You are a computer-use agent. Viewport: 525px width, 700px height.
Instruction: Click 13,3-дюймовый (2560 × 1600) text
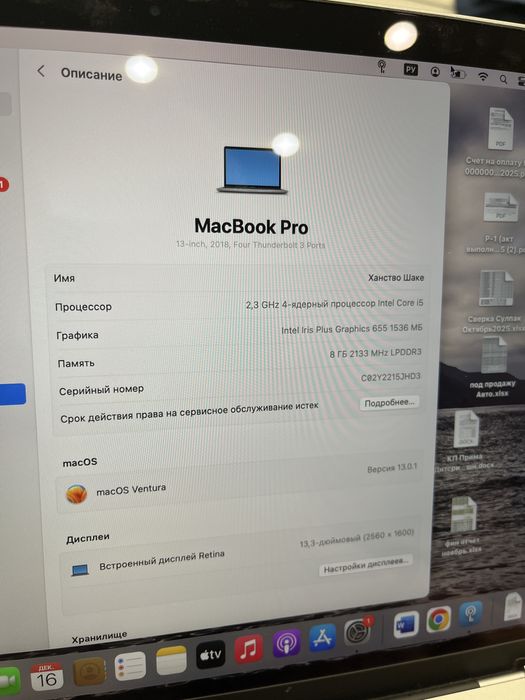point(356,538)
